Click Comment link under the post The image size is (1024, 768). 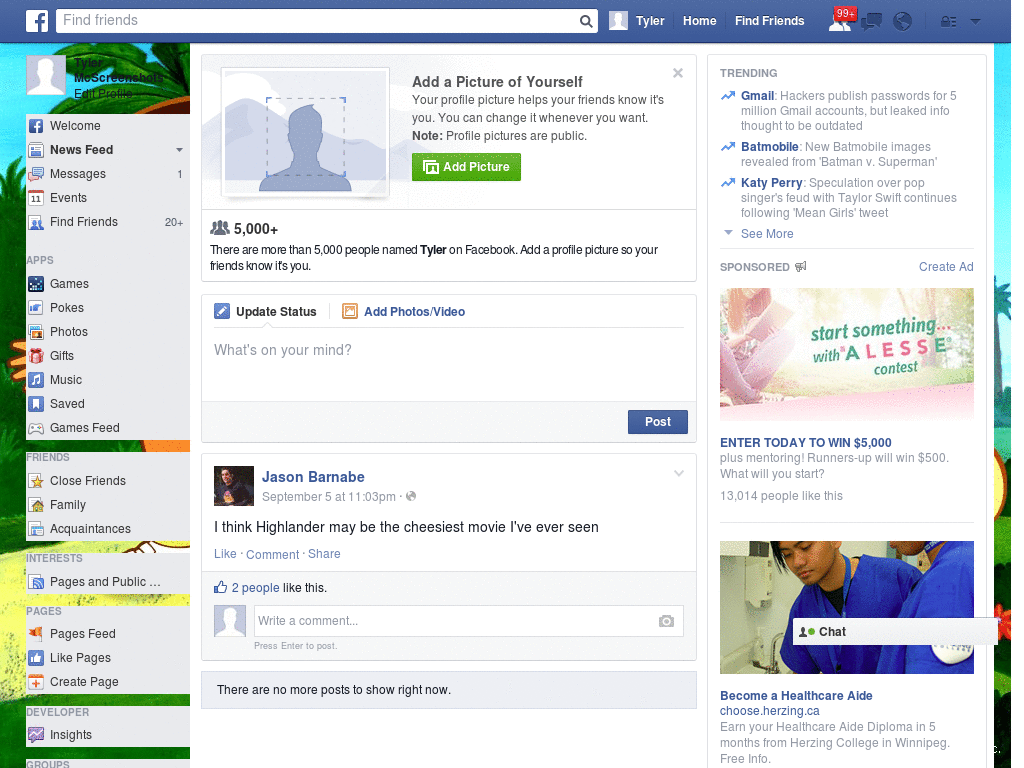(x=272, y=554)
